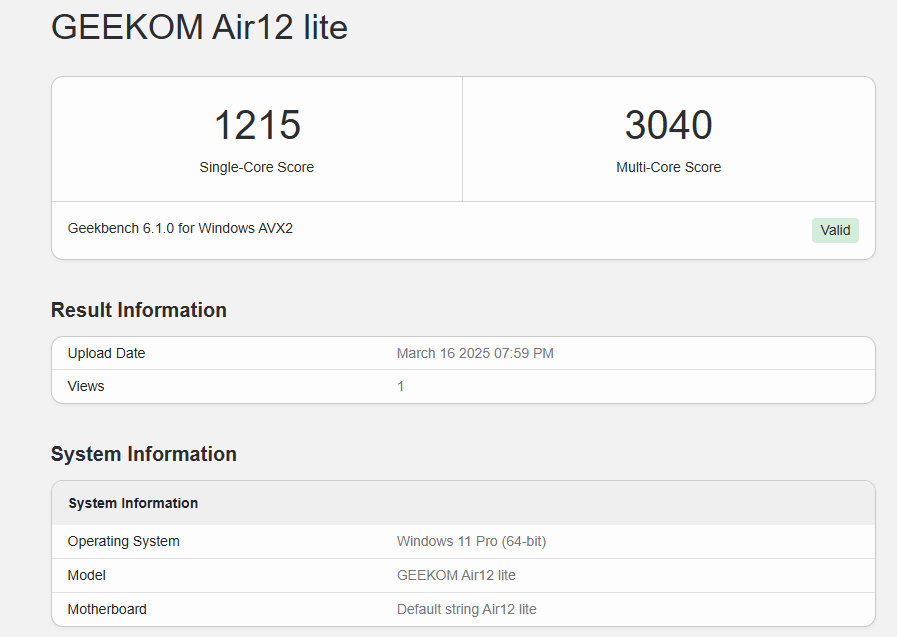Select the Model row label

[87, 575]
